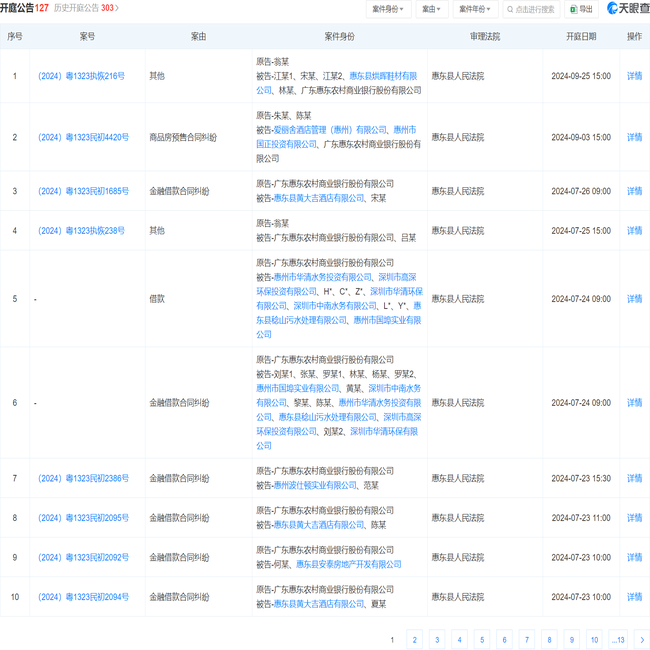650x650 pixels.
Task: Click 商品房预售合同纠纷 cell in row 2
Action: (x=183, y=137)
